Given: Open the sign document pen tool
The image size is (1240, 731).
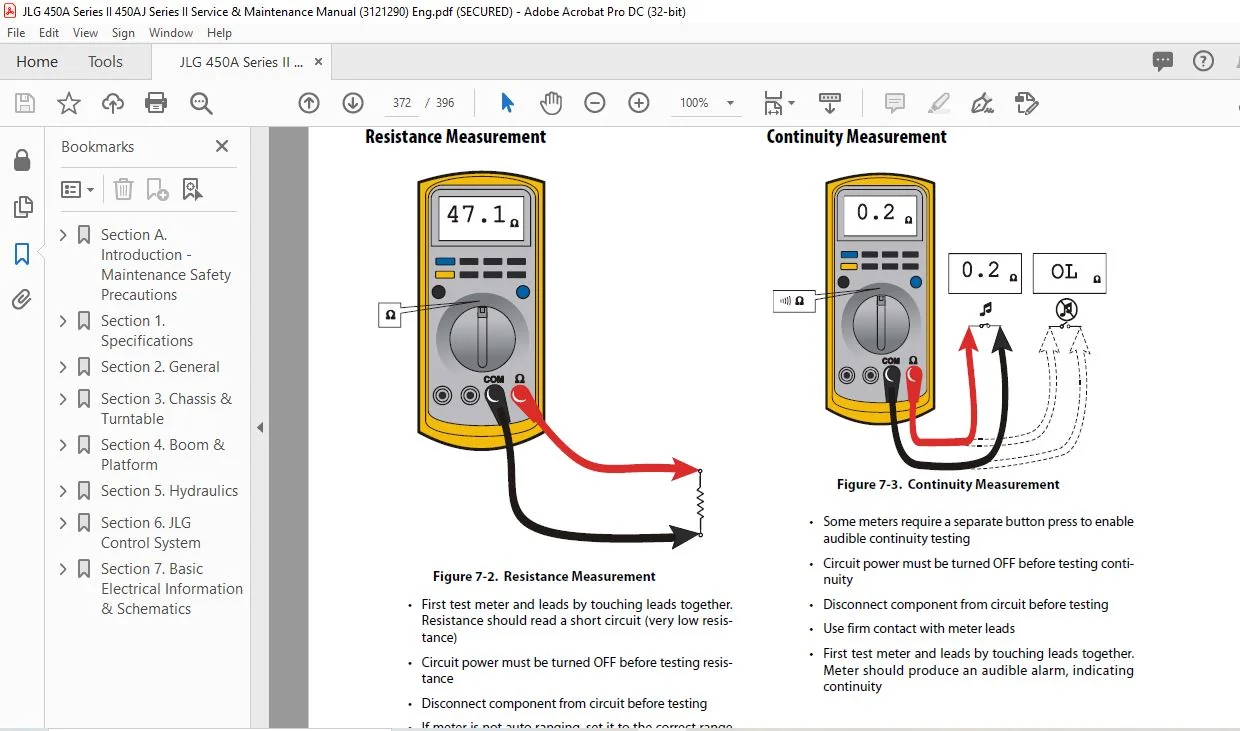Looking at the screenshot, I should [982, 103].
